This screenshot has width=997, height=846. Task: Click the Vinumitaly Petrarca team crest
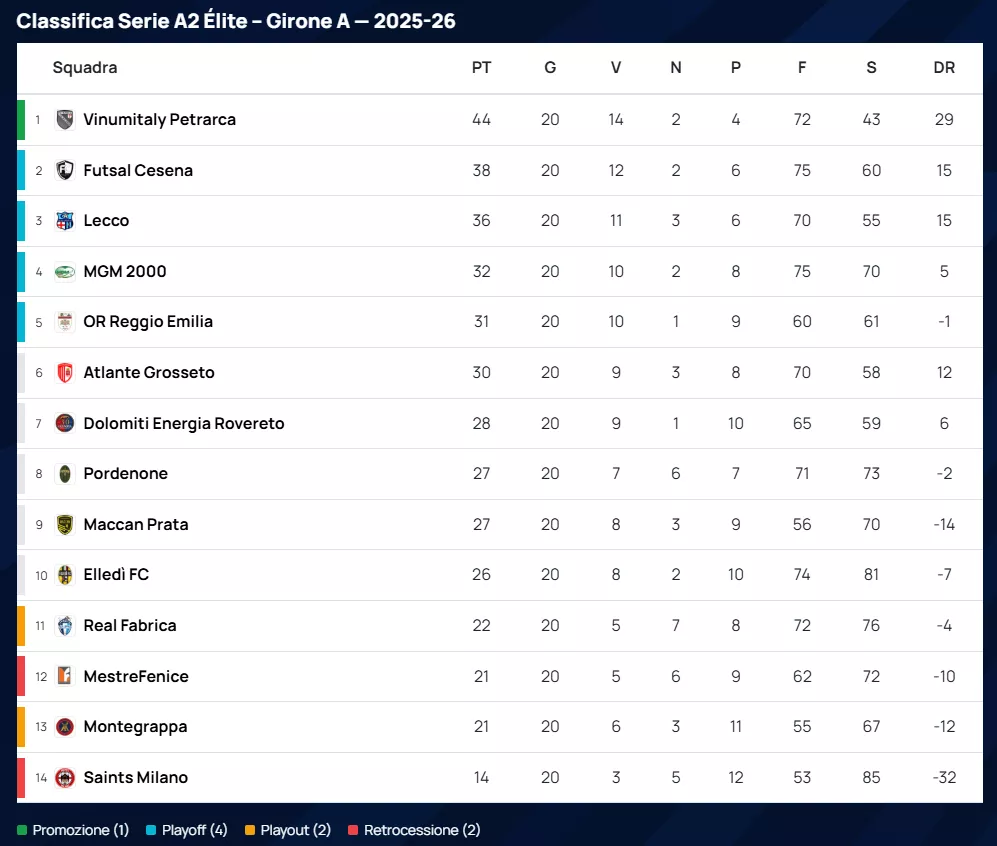pyautogui.click(x=65, y=120)
